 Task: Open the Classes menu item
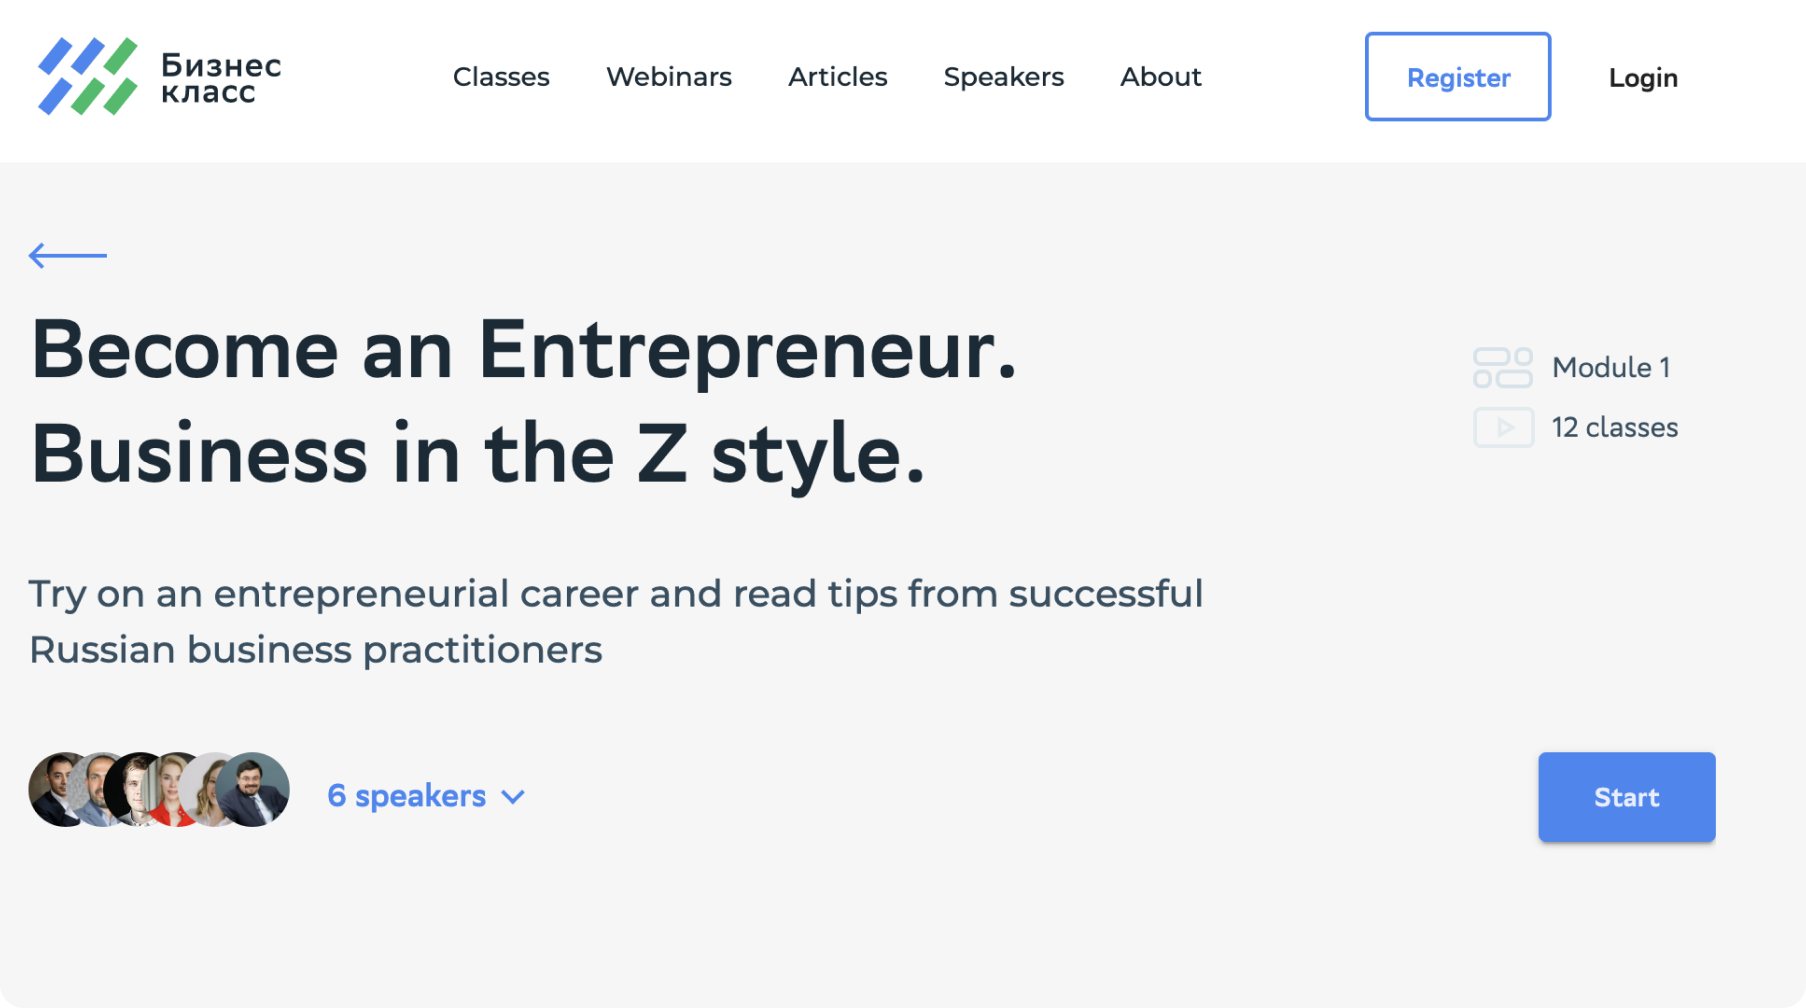(501, 77)
